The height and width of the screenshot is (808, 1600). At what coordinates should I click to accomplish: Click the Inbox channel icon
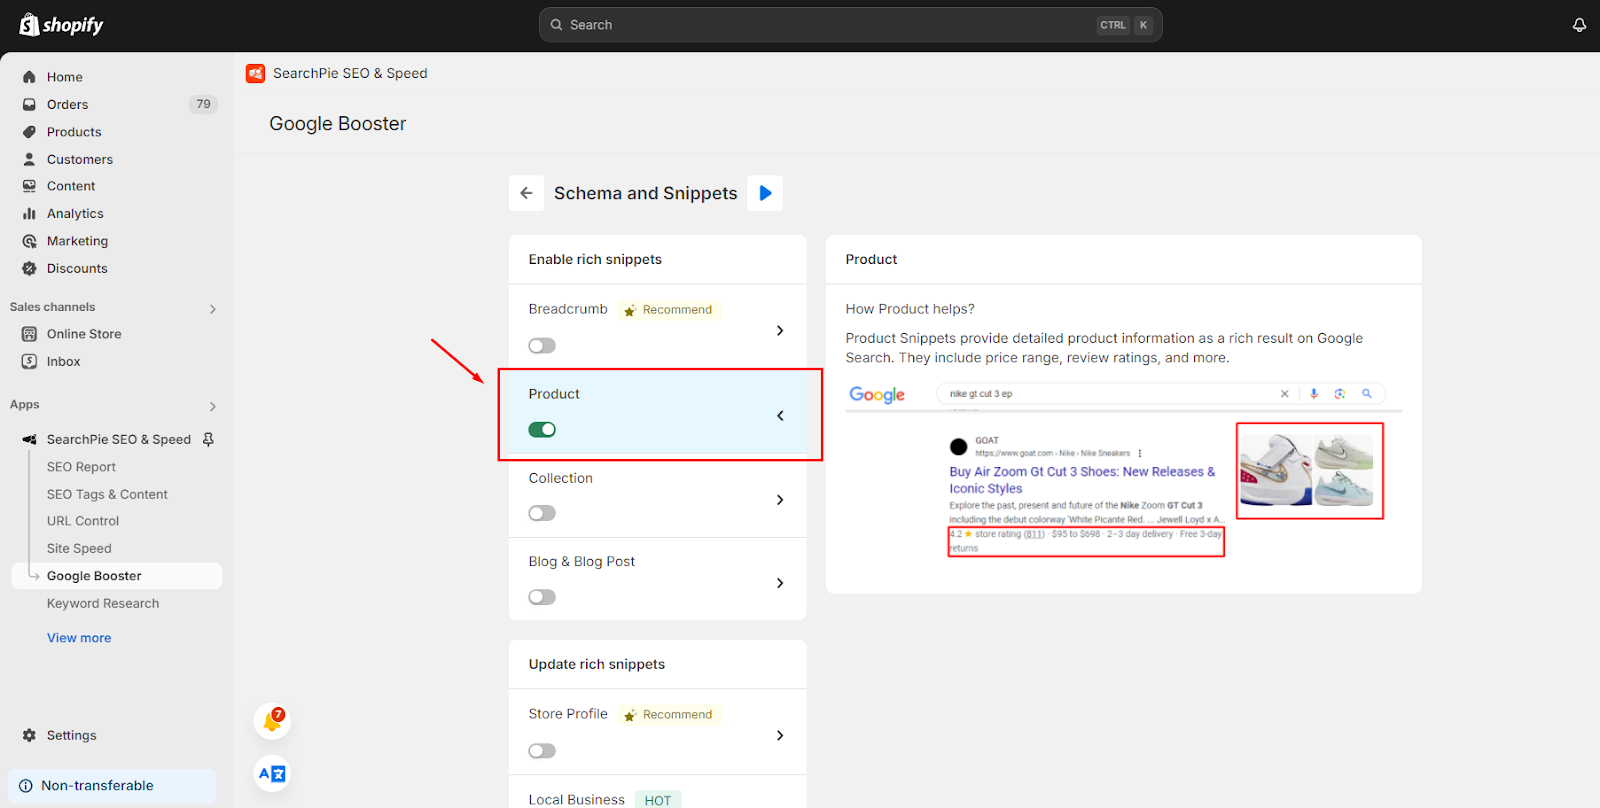click(x=29, y=361)
